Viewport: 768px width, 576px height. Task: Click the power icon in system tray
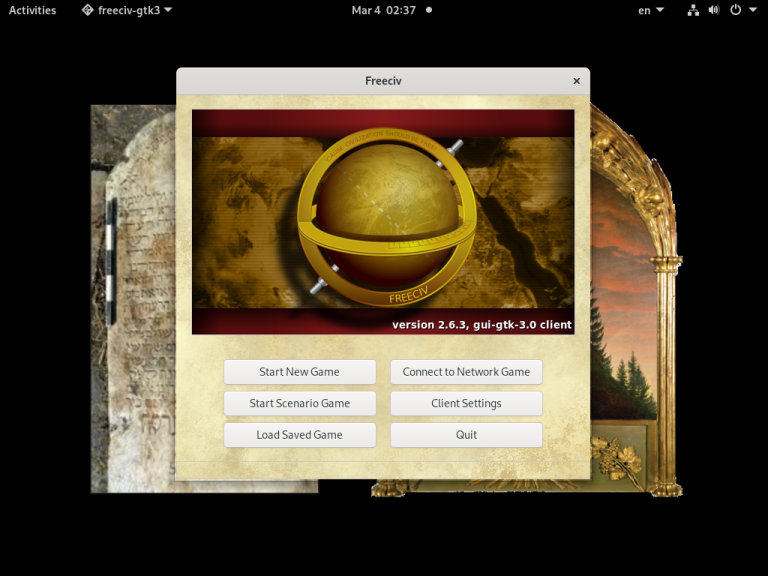click(x=736, y=10)
